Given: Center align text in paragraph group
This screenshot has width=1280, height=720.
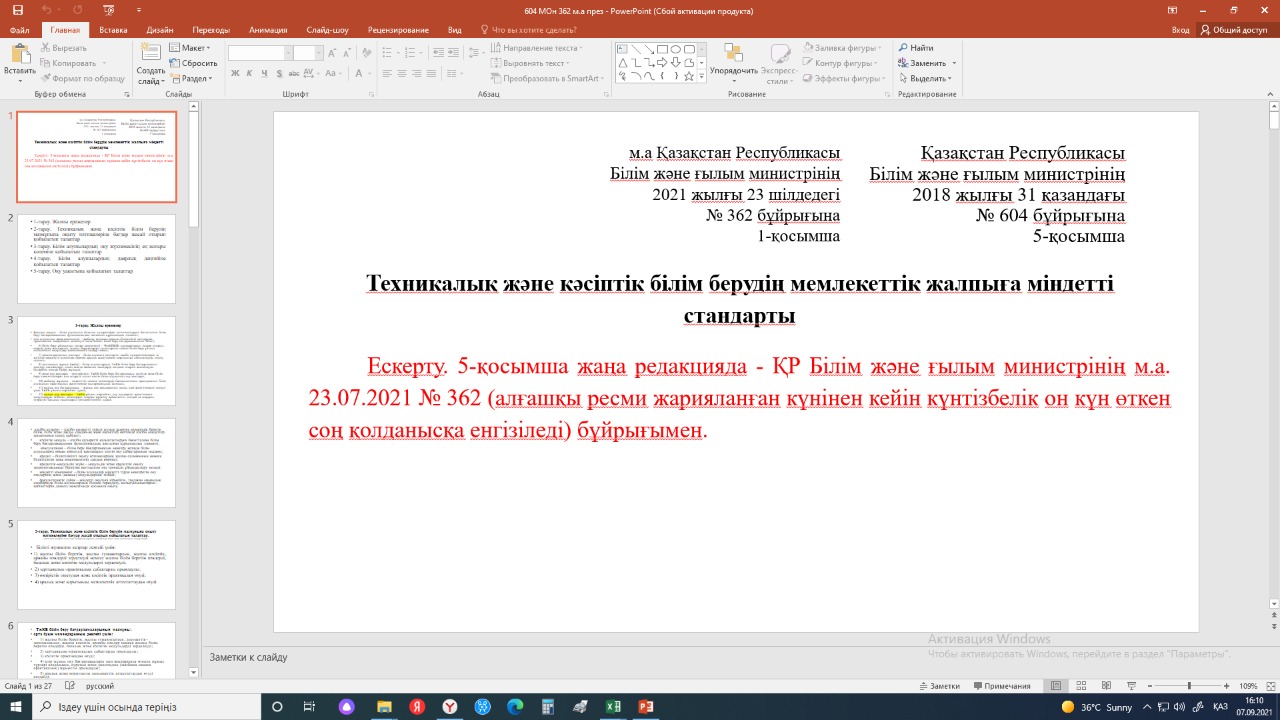Looking at the screenshot, I should pyautogui.click(x=402, y=73).
